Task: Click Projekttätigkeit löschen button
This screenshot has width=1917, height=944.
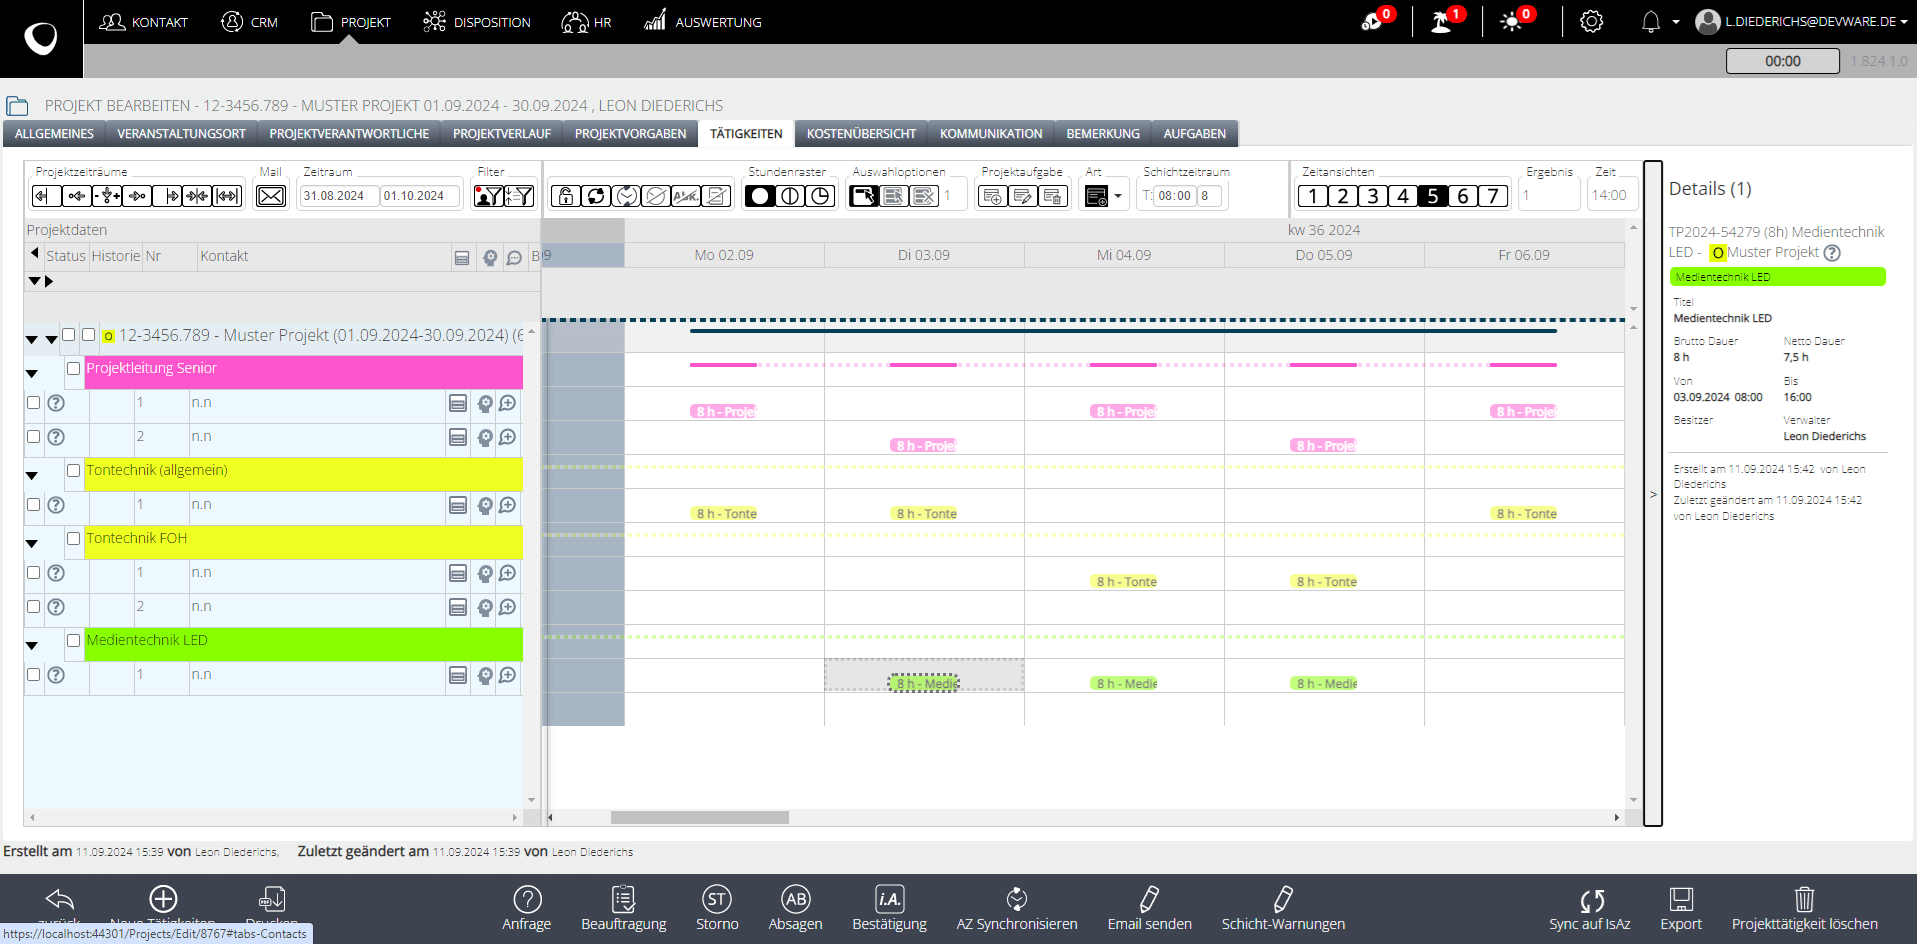Action: (x=1805, y=908)
